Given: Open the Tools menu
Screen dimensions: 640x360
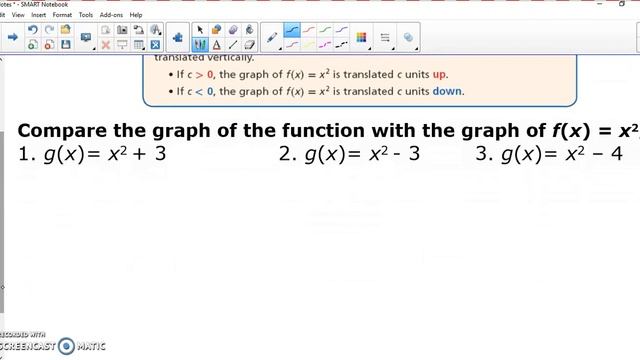Looking at the screenshot, I should [x=86, y=15].
